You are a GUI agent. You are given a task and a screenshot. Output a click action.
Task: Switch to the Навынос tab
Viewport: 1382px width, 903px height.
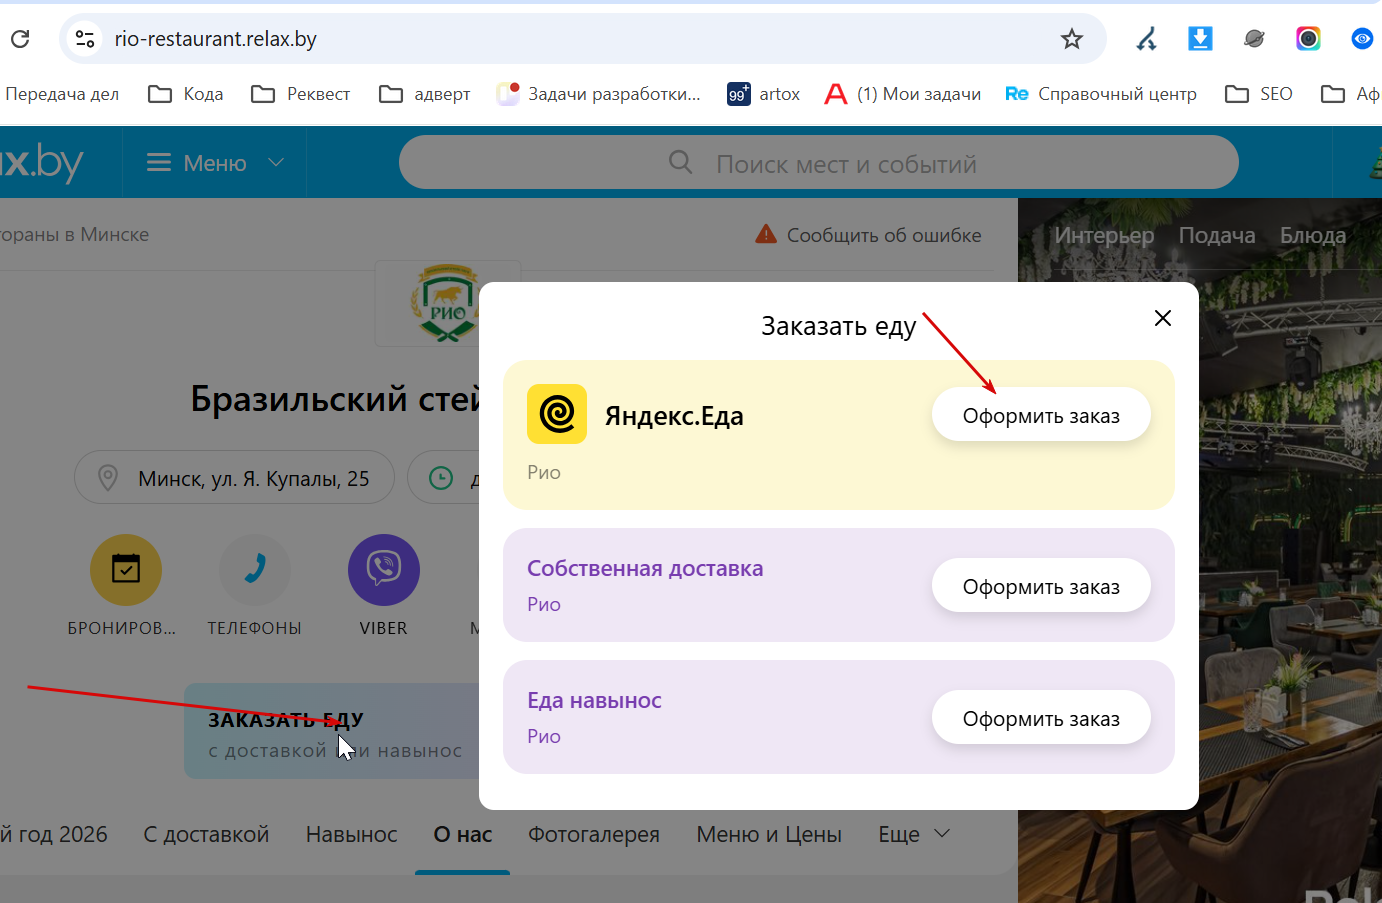pos(352,834)
